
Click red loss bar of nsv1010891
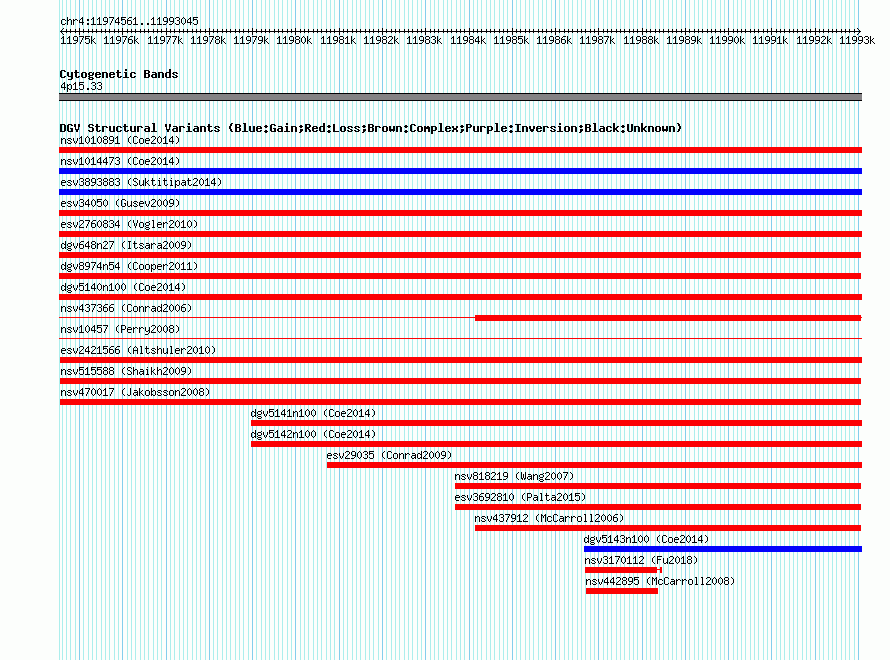tap(460, 150)
